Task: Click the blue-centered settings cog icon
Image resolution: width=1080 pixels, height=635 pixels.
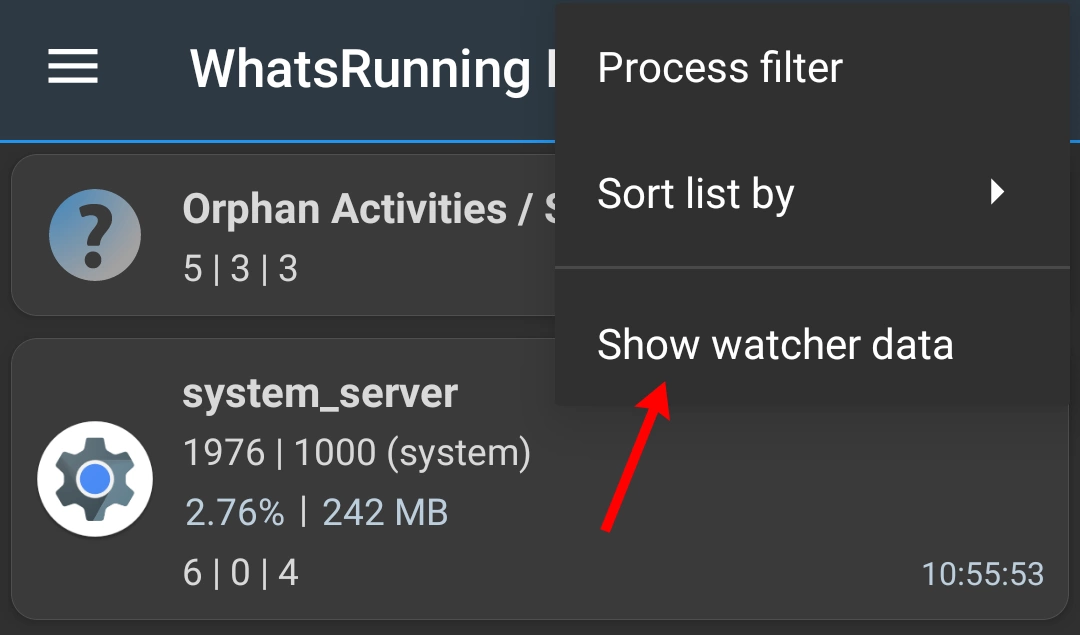Action: pos(95,477)
